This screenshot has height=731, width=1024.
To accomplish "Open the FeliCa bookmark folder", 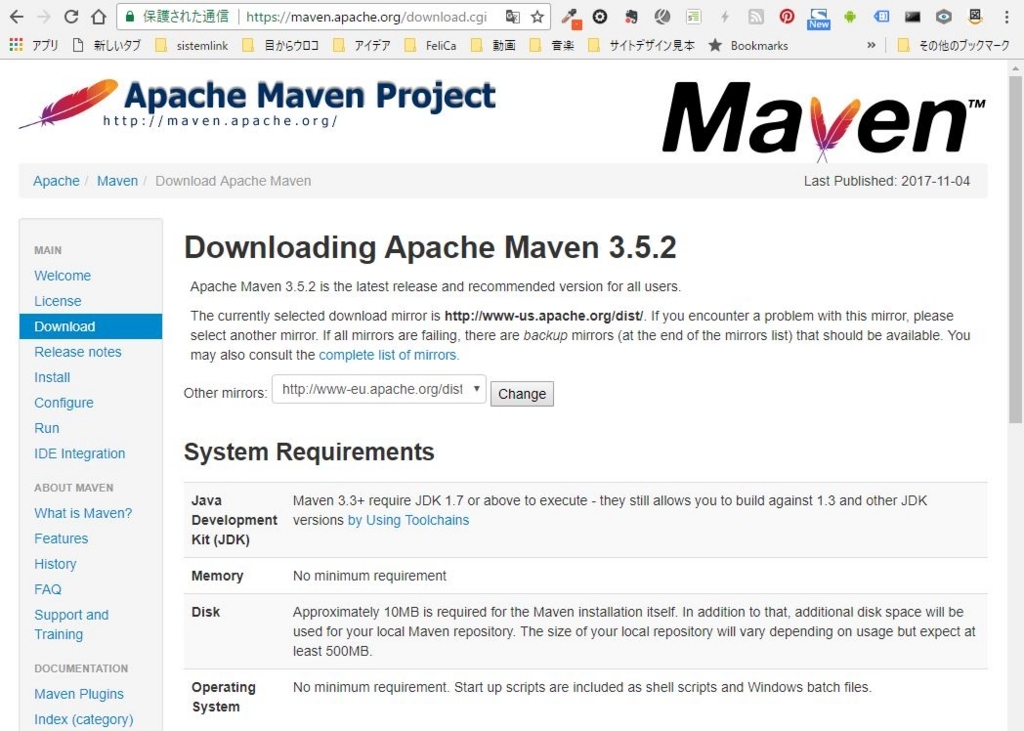I will (430, 45).
